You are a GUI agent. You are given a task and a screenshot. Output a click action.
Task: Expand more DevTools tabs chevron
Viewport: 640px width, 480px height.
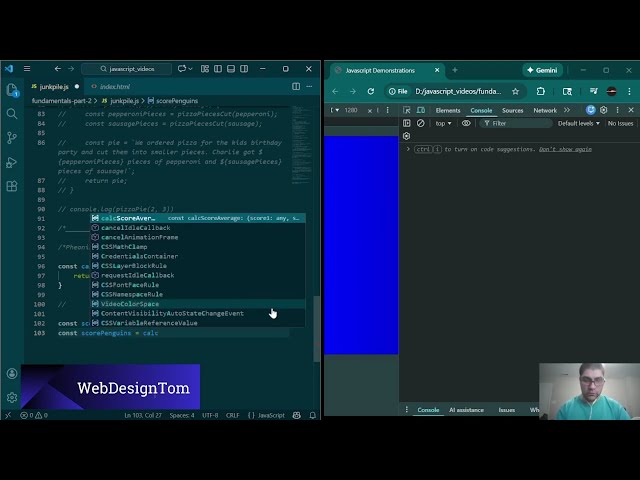click(x=567, y=110)
